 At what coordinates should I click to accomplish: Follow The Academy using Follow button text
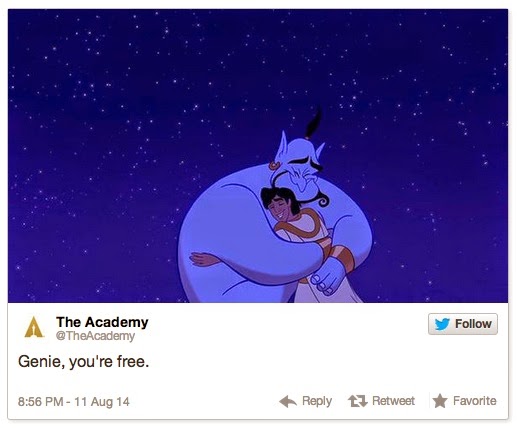pyautogui.click(x=473, y=324)
